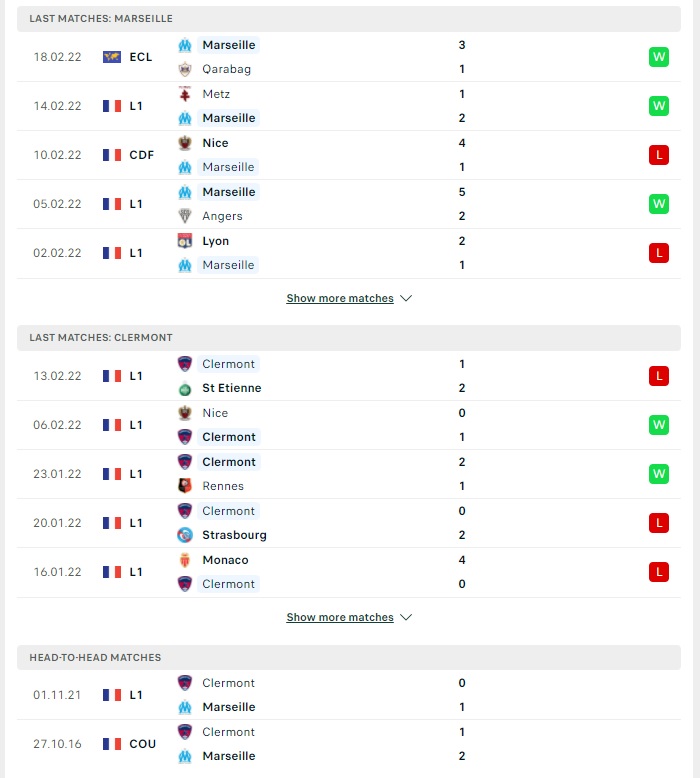Click the red L badge for Monaco vs Clermont
This screenshot has height=778, width=700.
click(658, 572)
